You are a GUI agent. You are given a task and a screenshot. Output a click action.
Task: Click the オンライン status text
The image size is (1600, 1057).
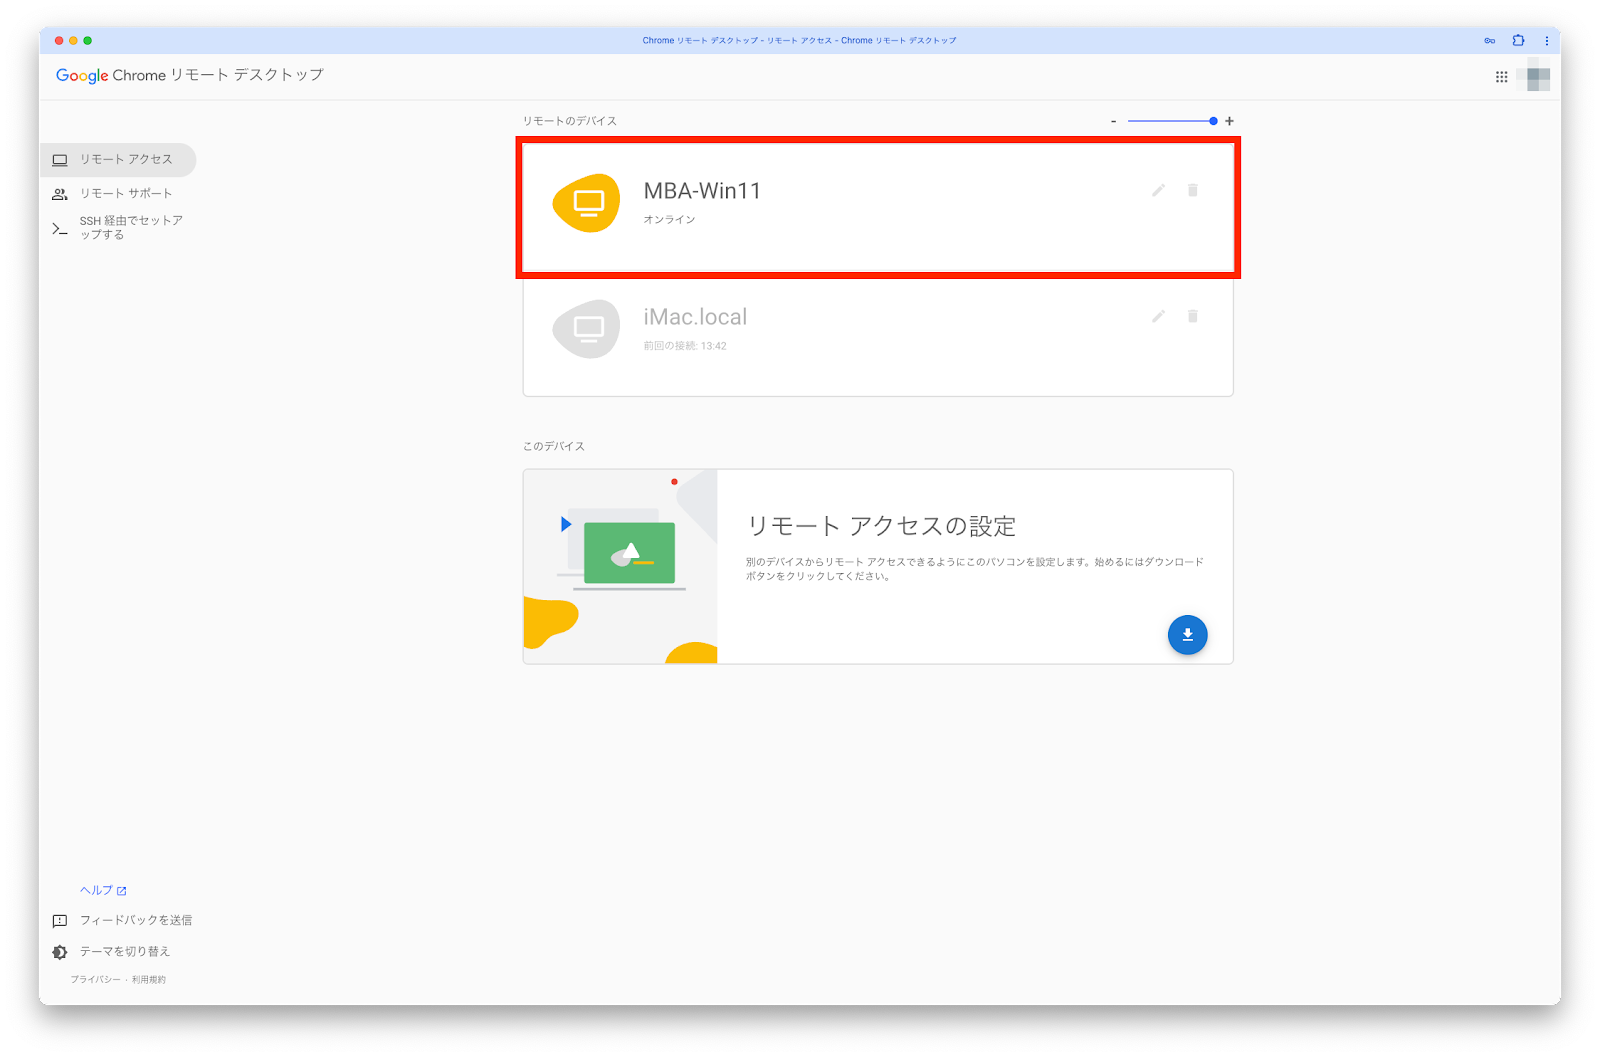click(x=669, y=220)
